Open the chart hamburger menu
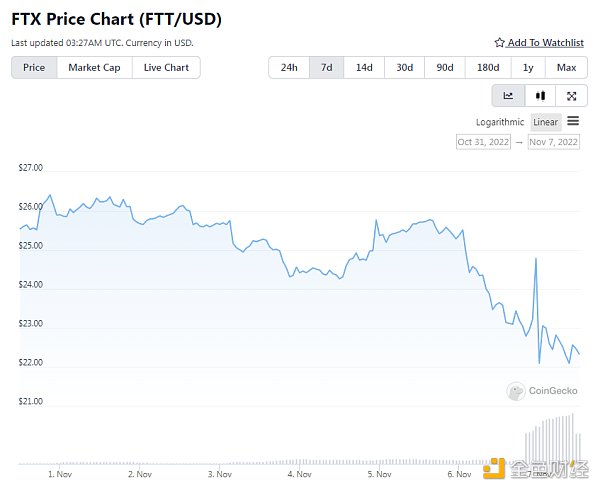This screenshot has height=490, width=600. click(573, 122)
